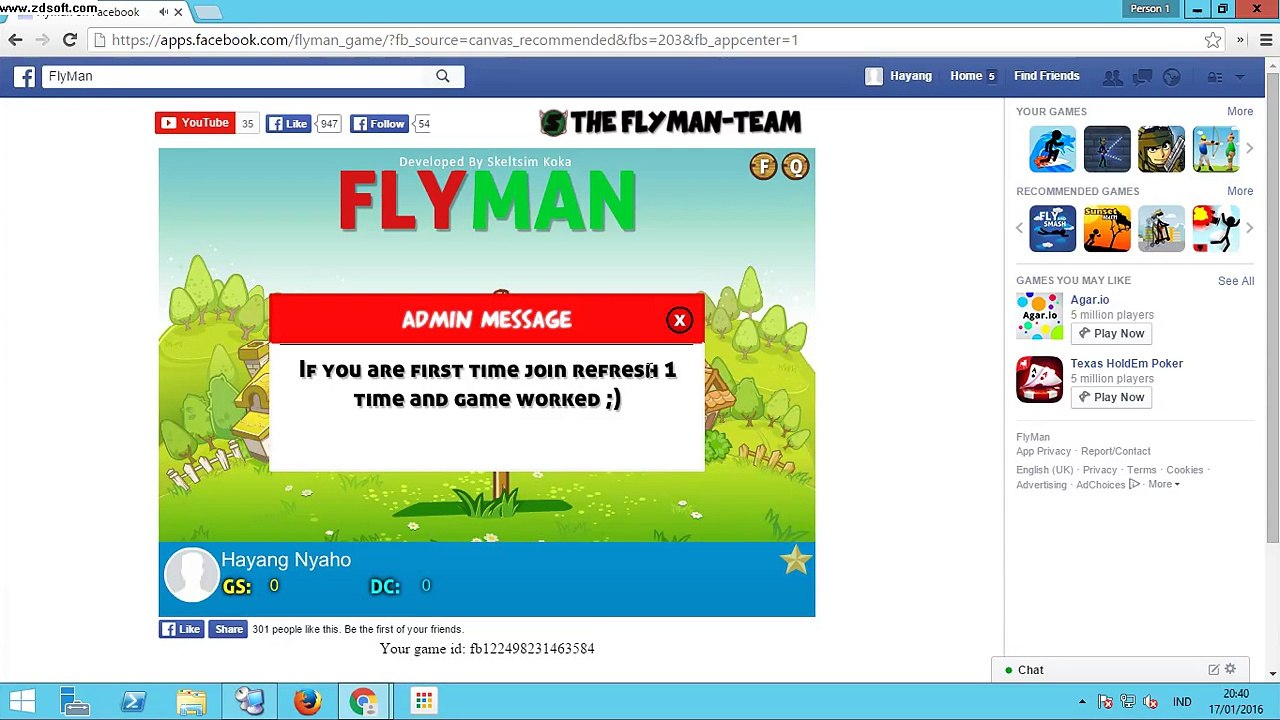Click See All for Games You May Like
Image resolution: width=1280 pixels, height=720 pixels.
click(x=1236, y=281)
